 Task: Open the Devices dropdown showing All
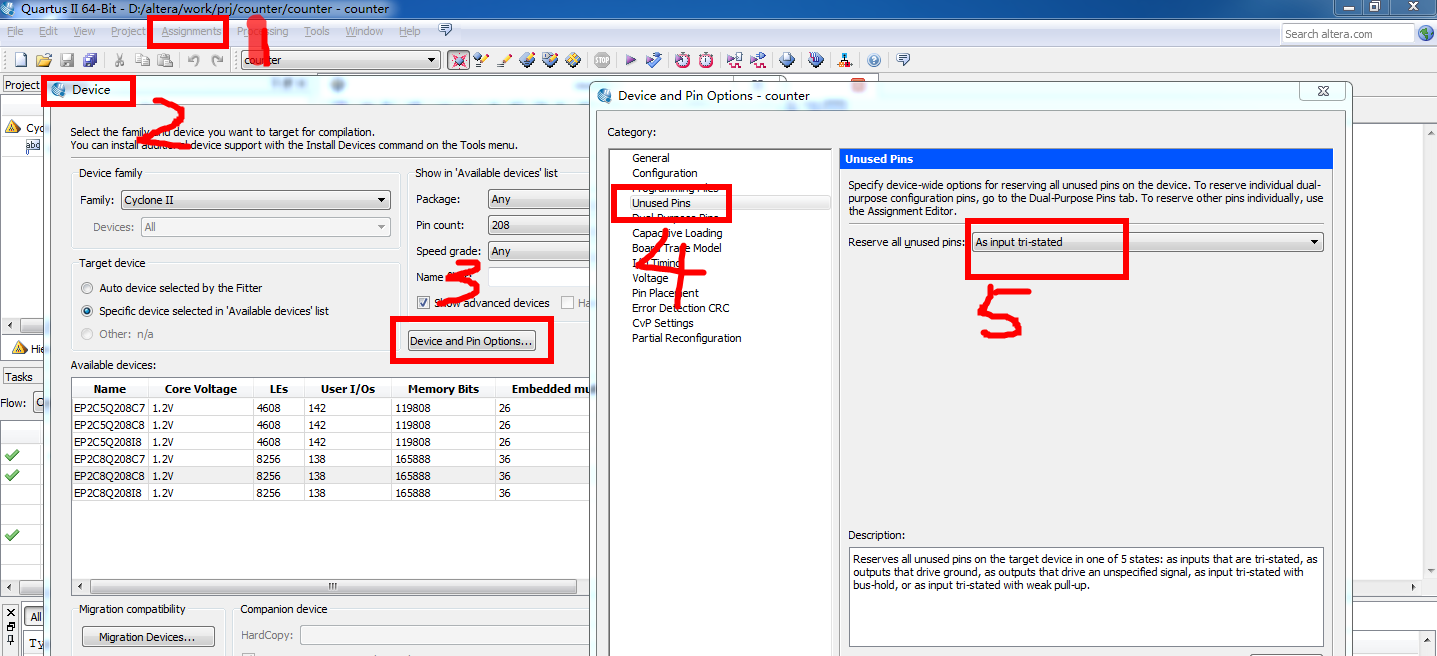(x=265, y=227)
